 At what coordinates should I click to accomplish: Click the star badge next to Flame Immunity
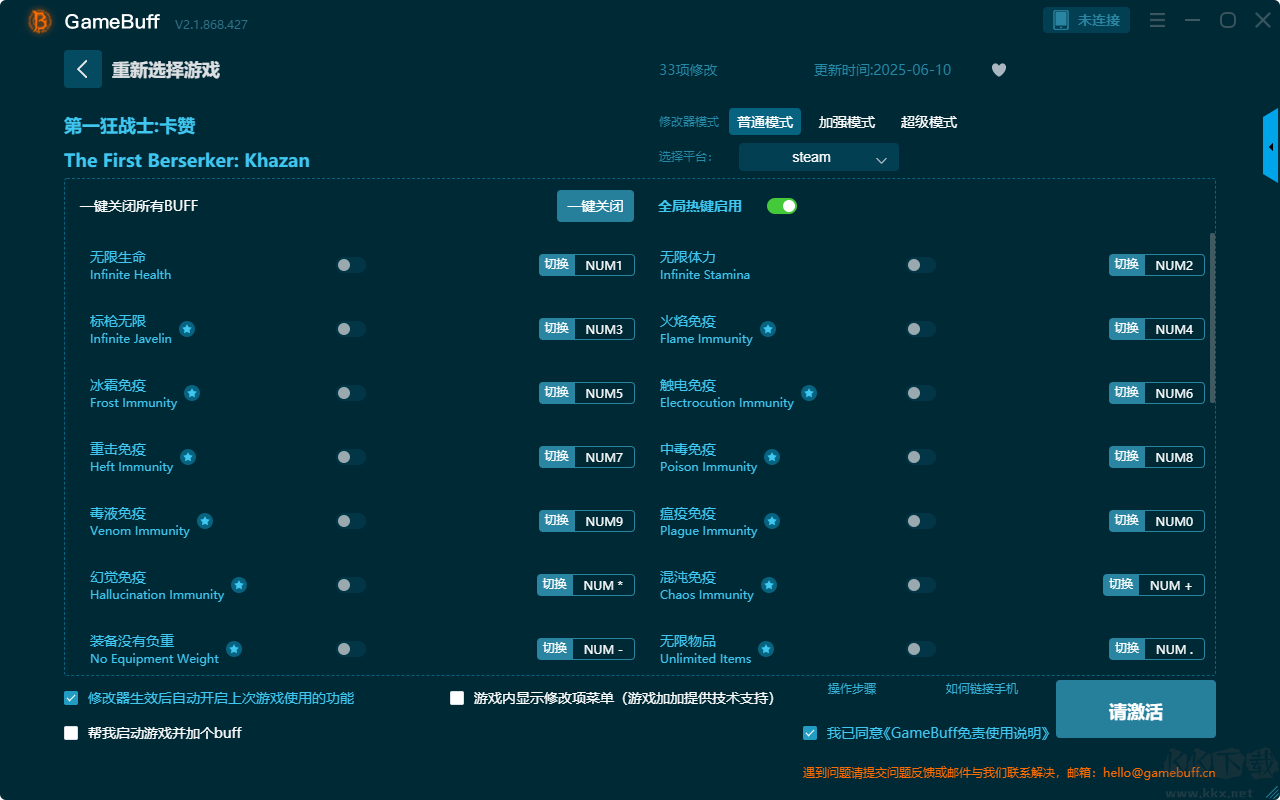click(768, 329)
